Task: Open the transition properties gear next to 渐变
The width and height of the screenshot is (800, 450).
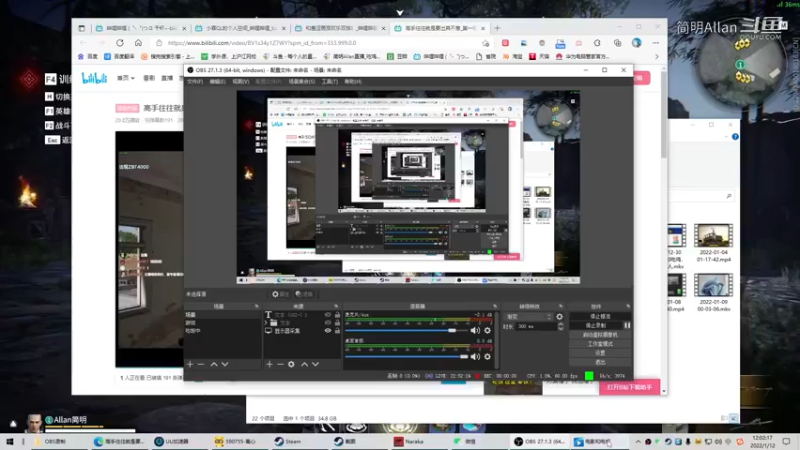Action: (560, 317)
